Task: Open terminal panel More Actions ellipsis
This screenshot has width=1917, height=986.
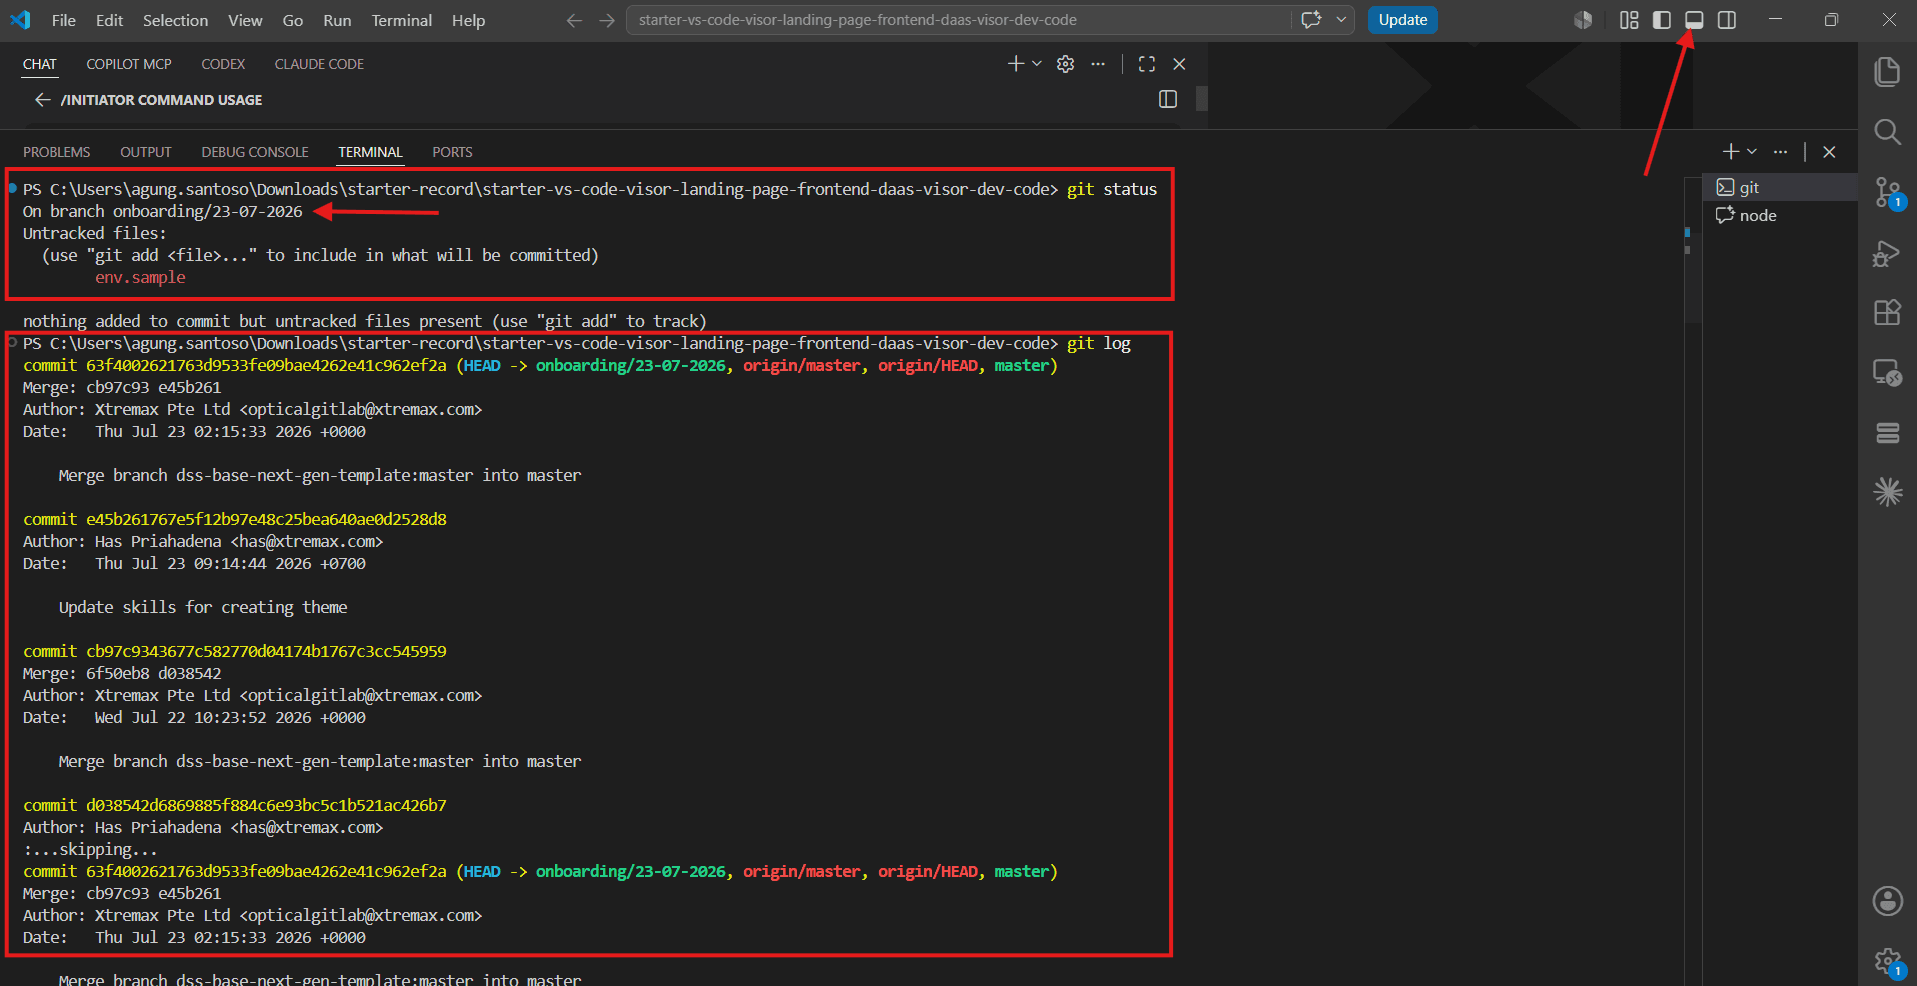Action: tap(1780, 152)
